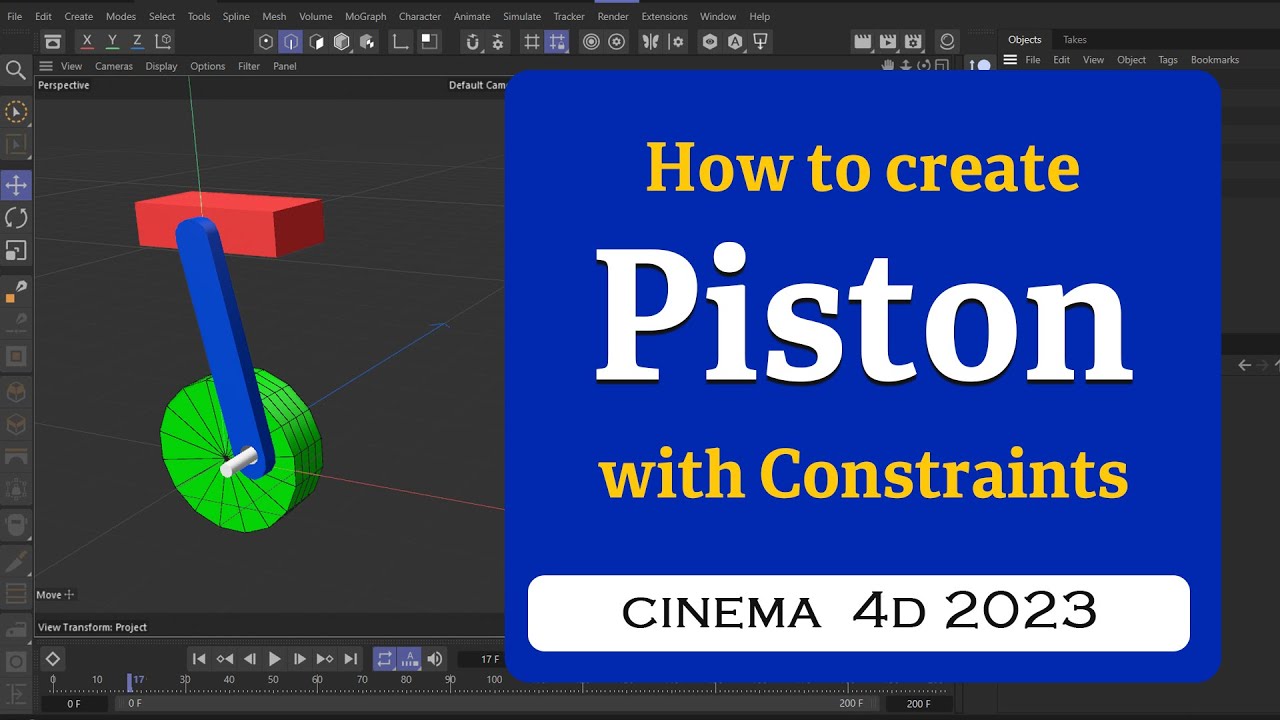Image resolution: width=1280 pixels, height=720 pixels.
Task: Jump to next keyframe
Action: 325,659
